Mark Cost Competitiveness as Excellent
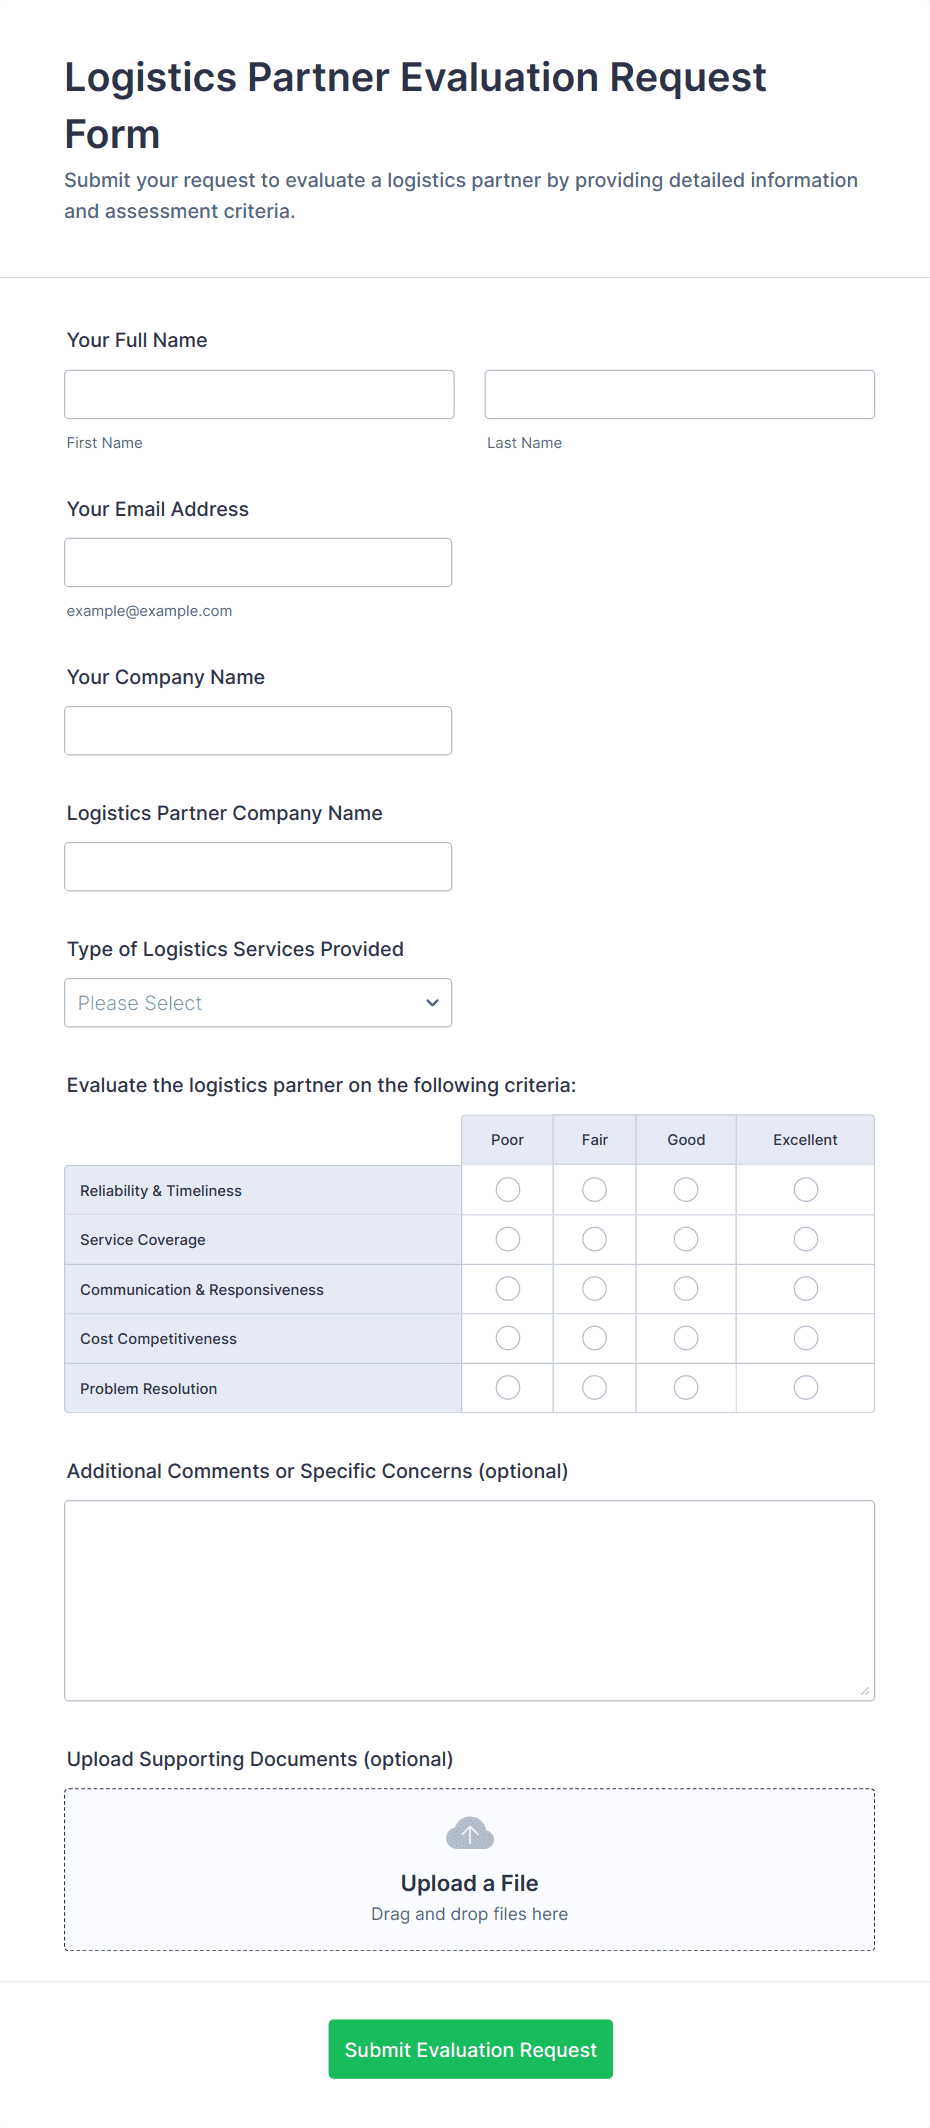 pyautogui.click(x=805, y=1338)
